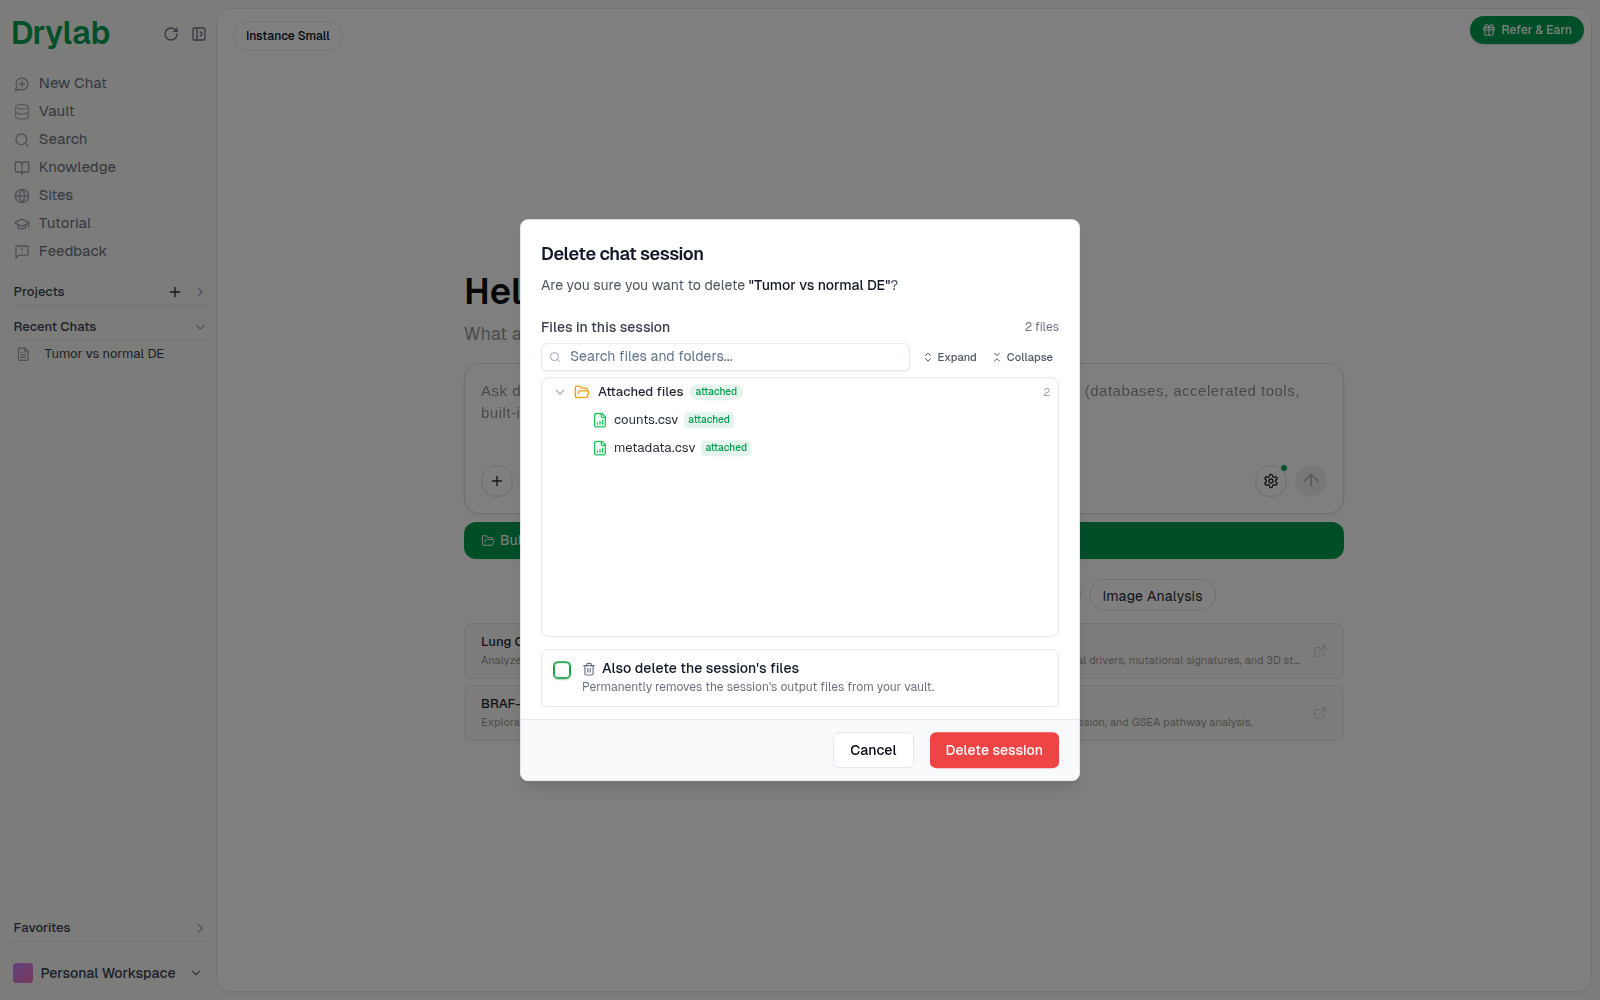Click Refer & Earn button
The image size is (1600, 1000).
pos(1527,30)
